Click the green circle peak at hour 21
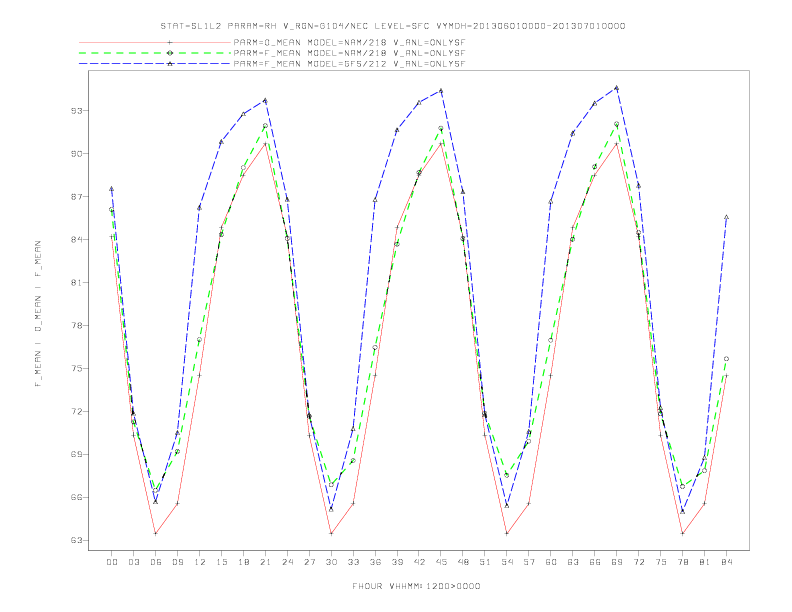The image size is (792, 612). 265,126
